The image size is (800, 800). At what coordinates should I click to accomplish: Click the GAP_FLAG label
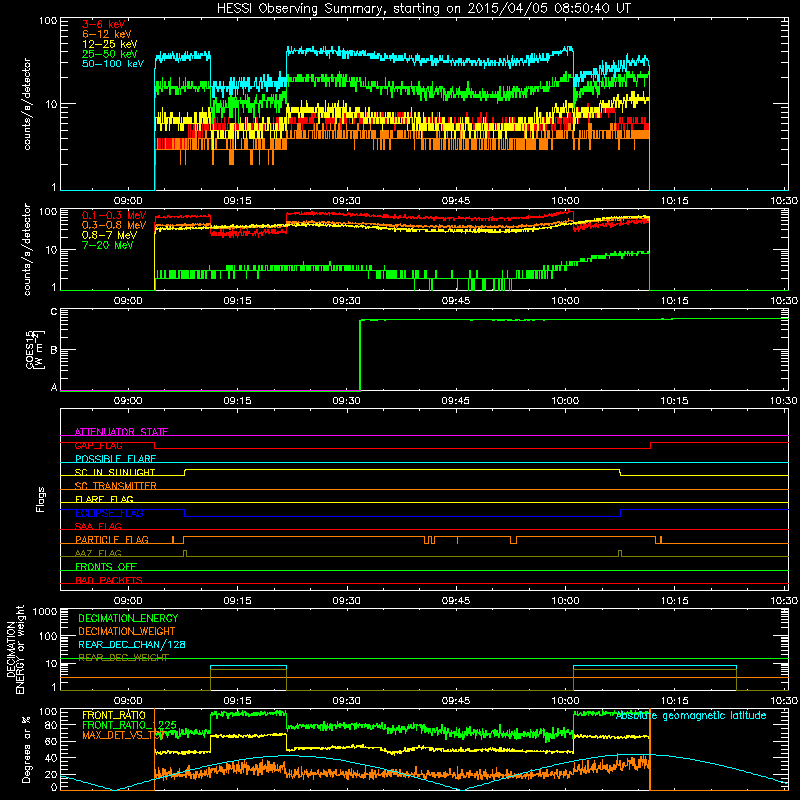tap(98, 445)
